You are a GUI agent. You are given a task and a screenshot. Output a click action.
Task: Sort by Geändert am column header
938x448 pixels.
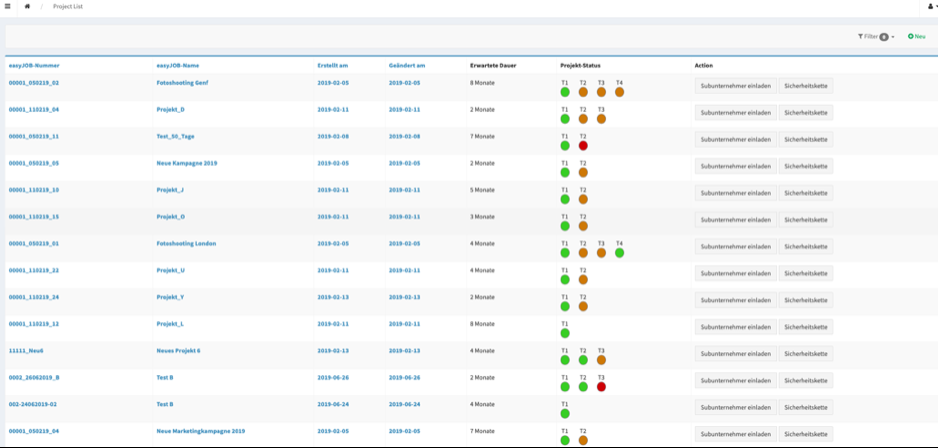406,65
